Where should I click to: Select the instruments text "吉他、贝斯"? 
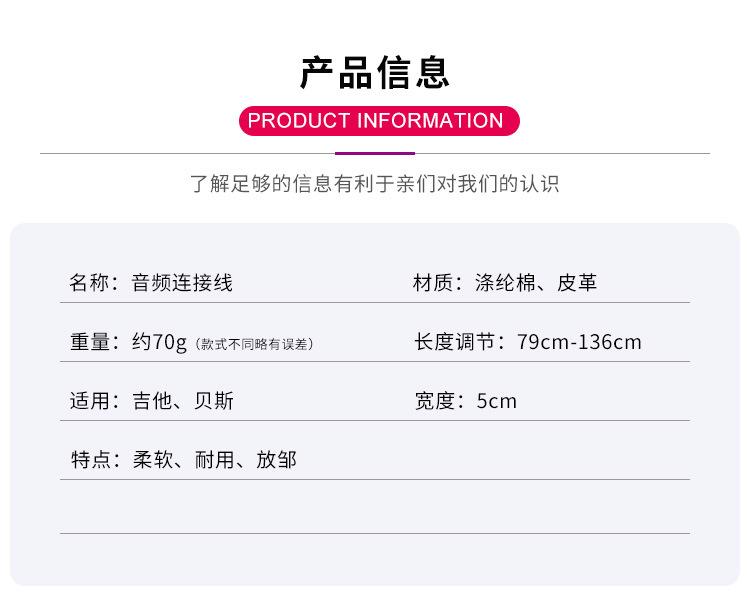[x=183, y=401]
